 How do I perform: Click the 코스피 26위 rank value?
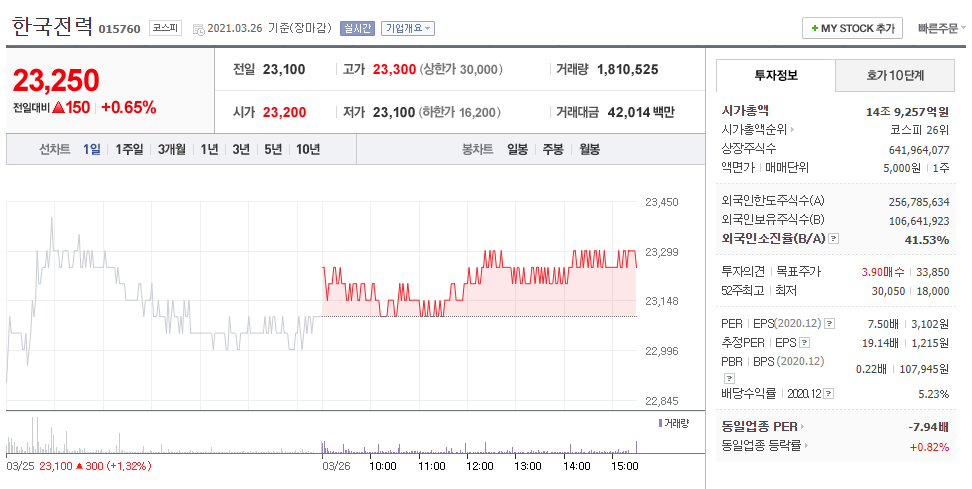(919, 130)
